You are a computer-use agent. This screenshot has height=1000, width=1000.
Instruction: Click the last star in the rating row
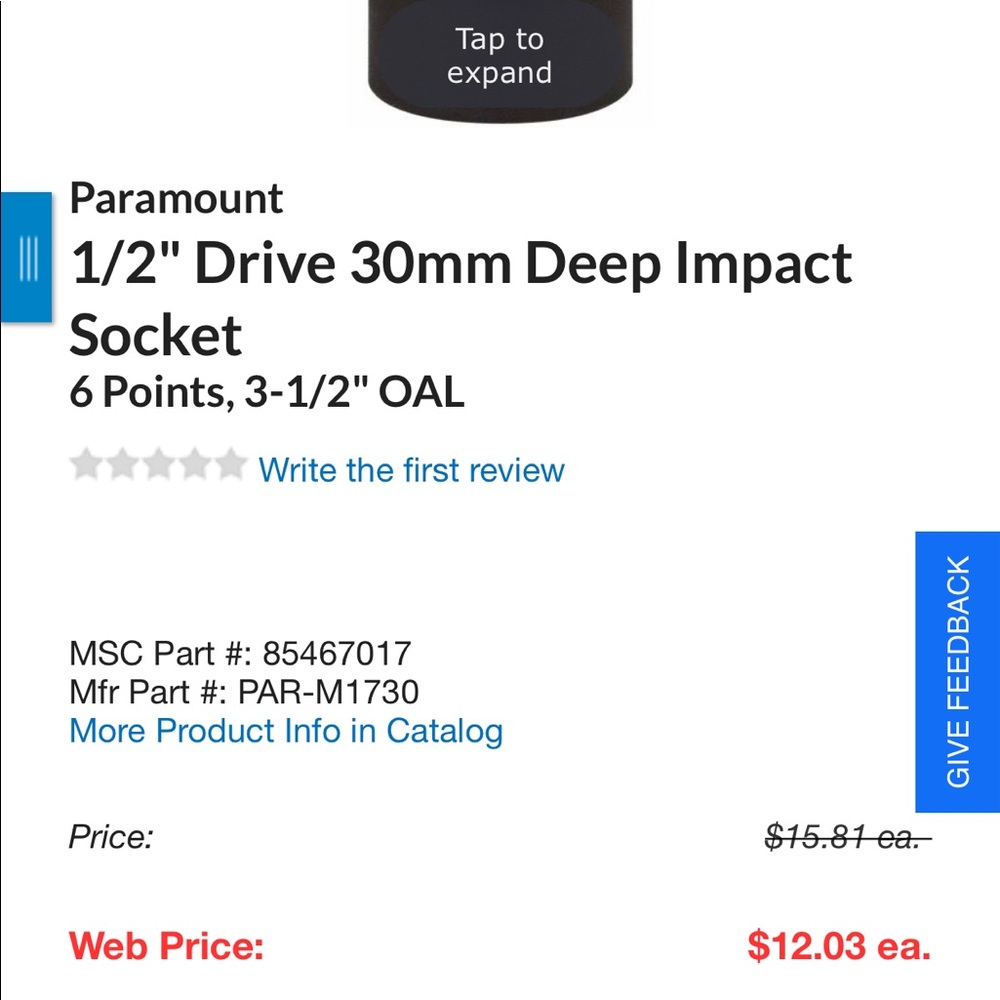tap(230, 464)
